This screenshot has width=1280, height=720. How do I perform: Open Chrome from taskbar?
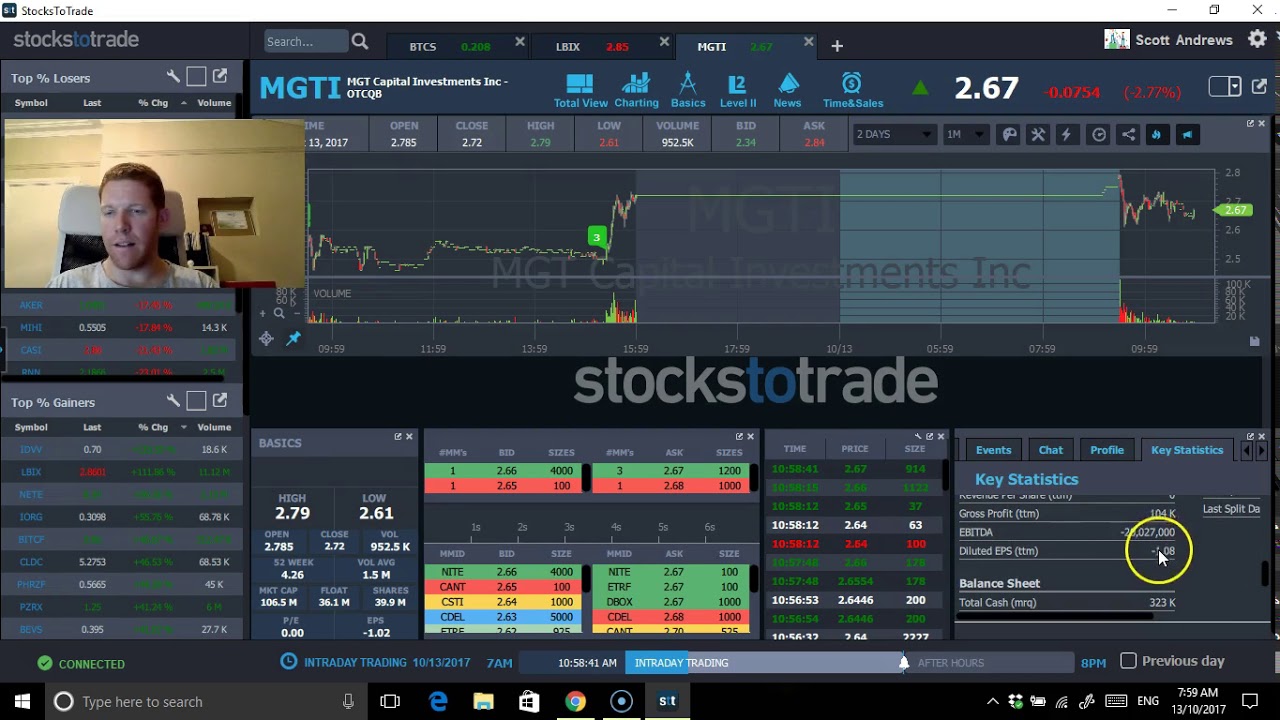(575, 701)
